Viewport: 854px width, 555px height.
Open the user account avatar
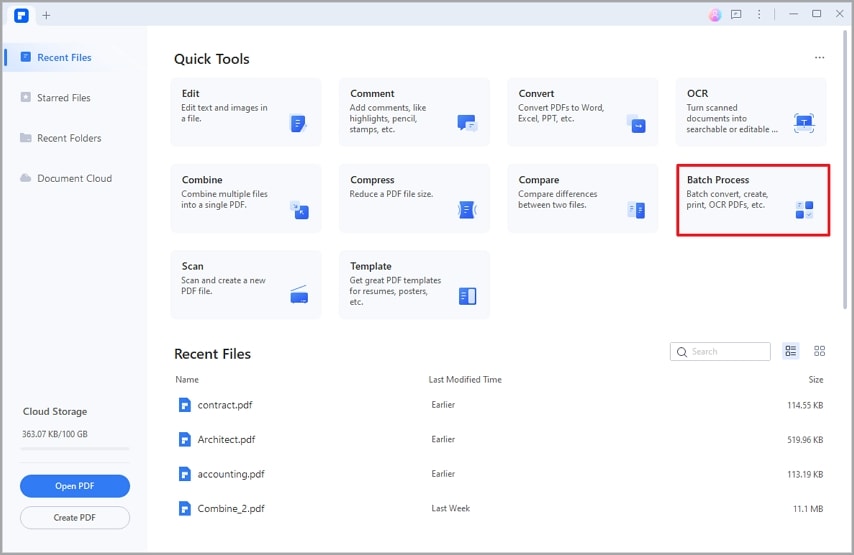click(715, 15)
